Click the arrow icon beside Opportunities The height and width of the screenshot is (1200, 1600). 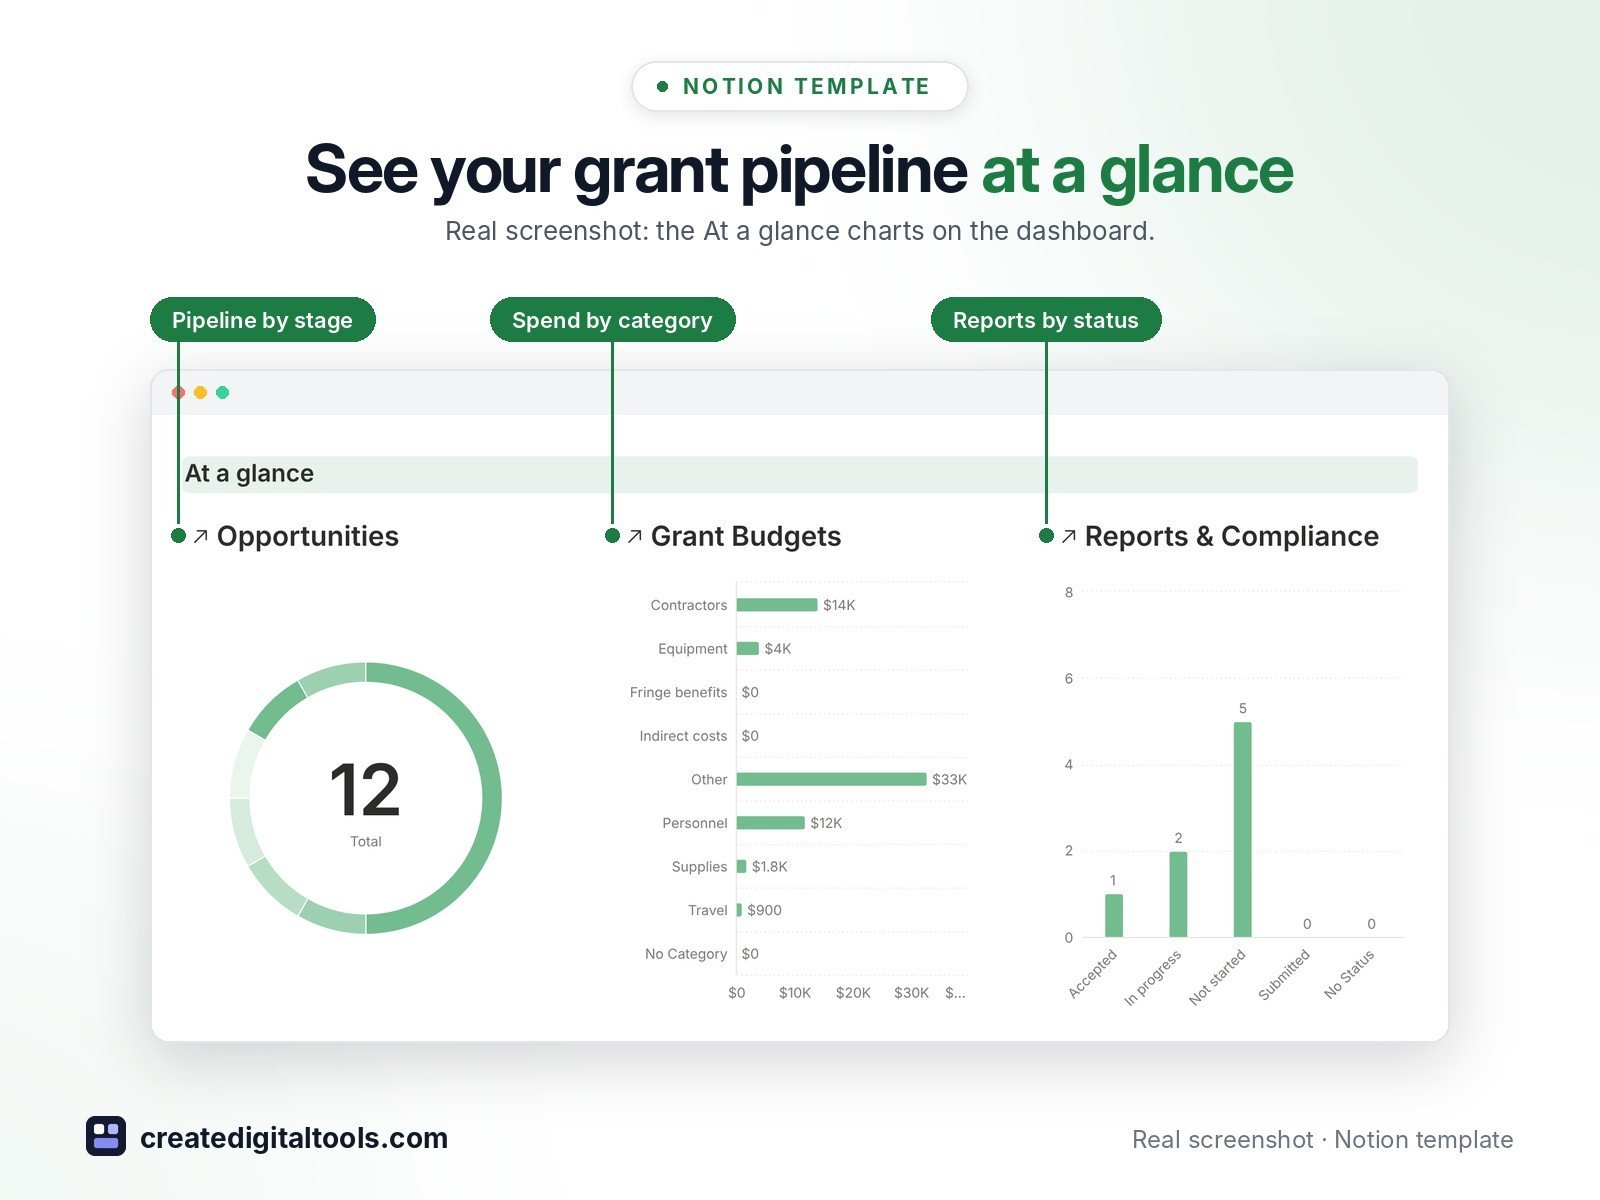[200, 537]
